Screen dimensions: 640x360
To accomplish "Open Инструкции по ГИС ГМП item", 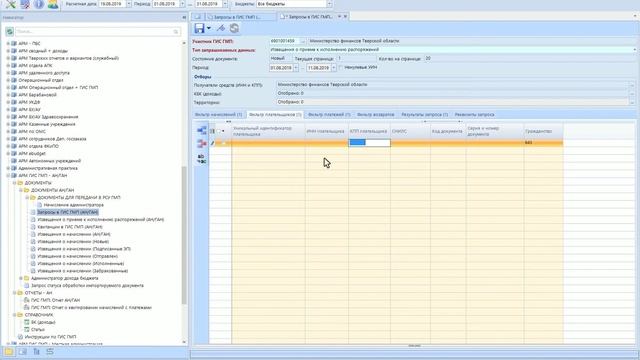I will pos(50,337).
